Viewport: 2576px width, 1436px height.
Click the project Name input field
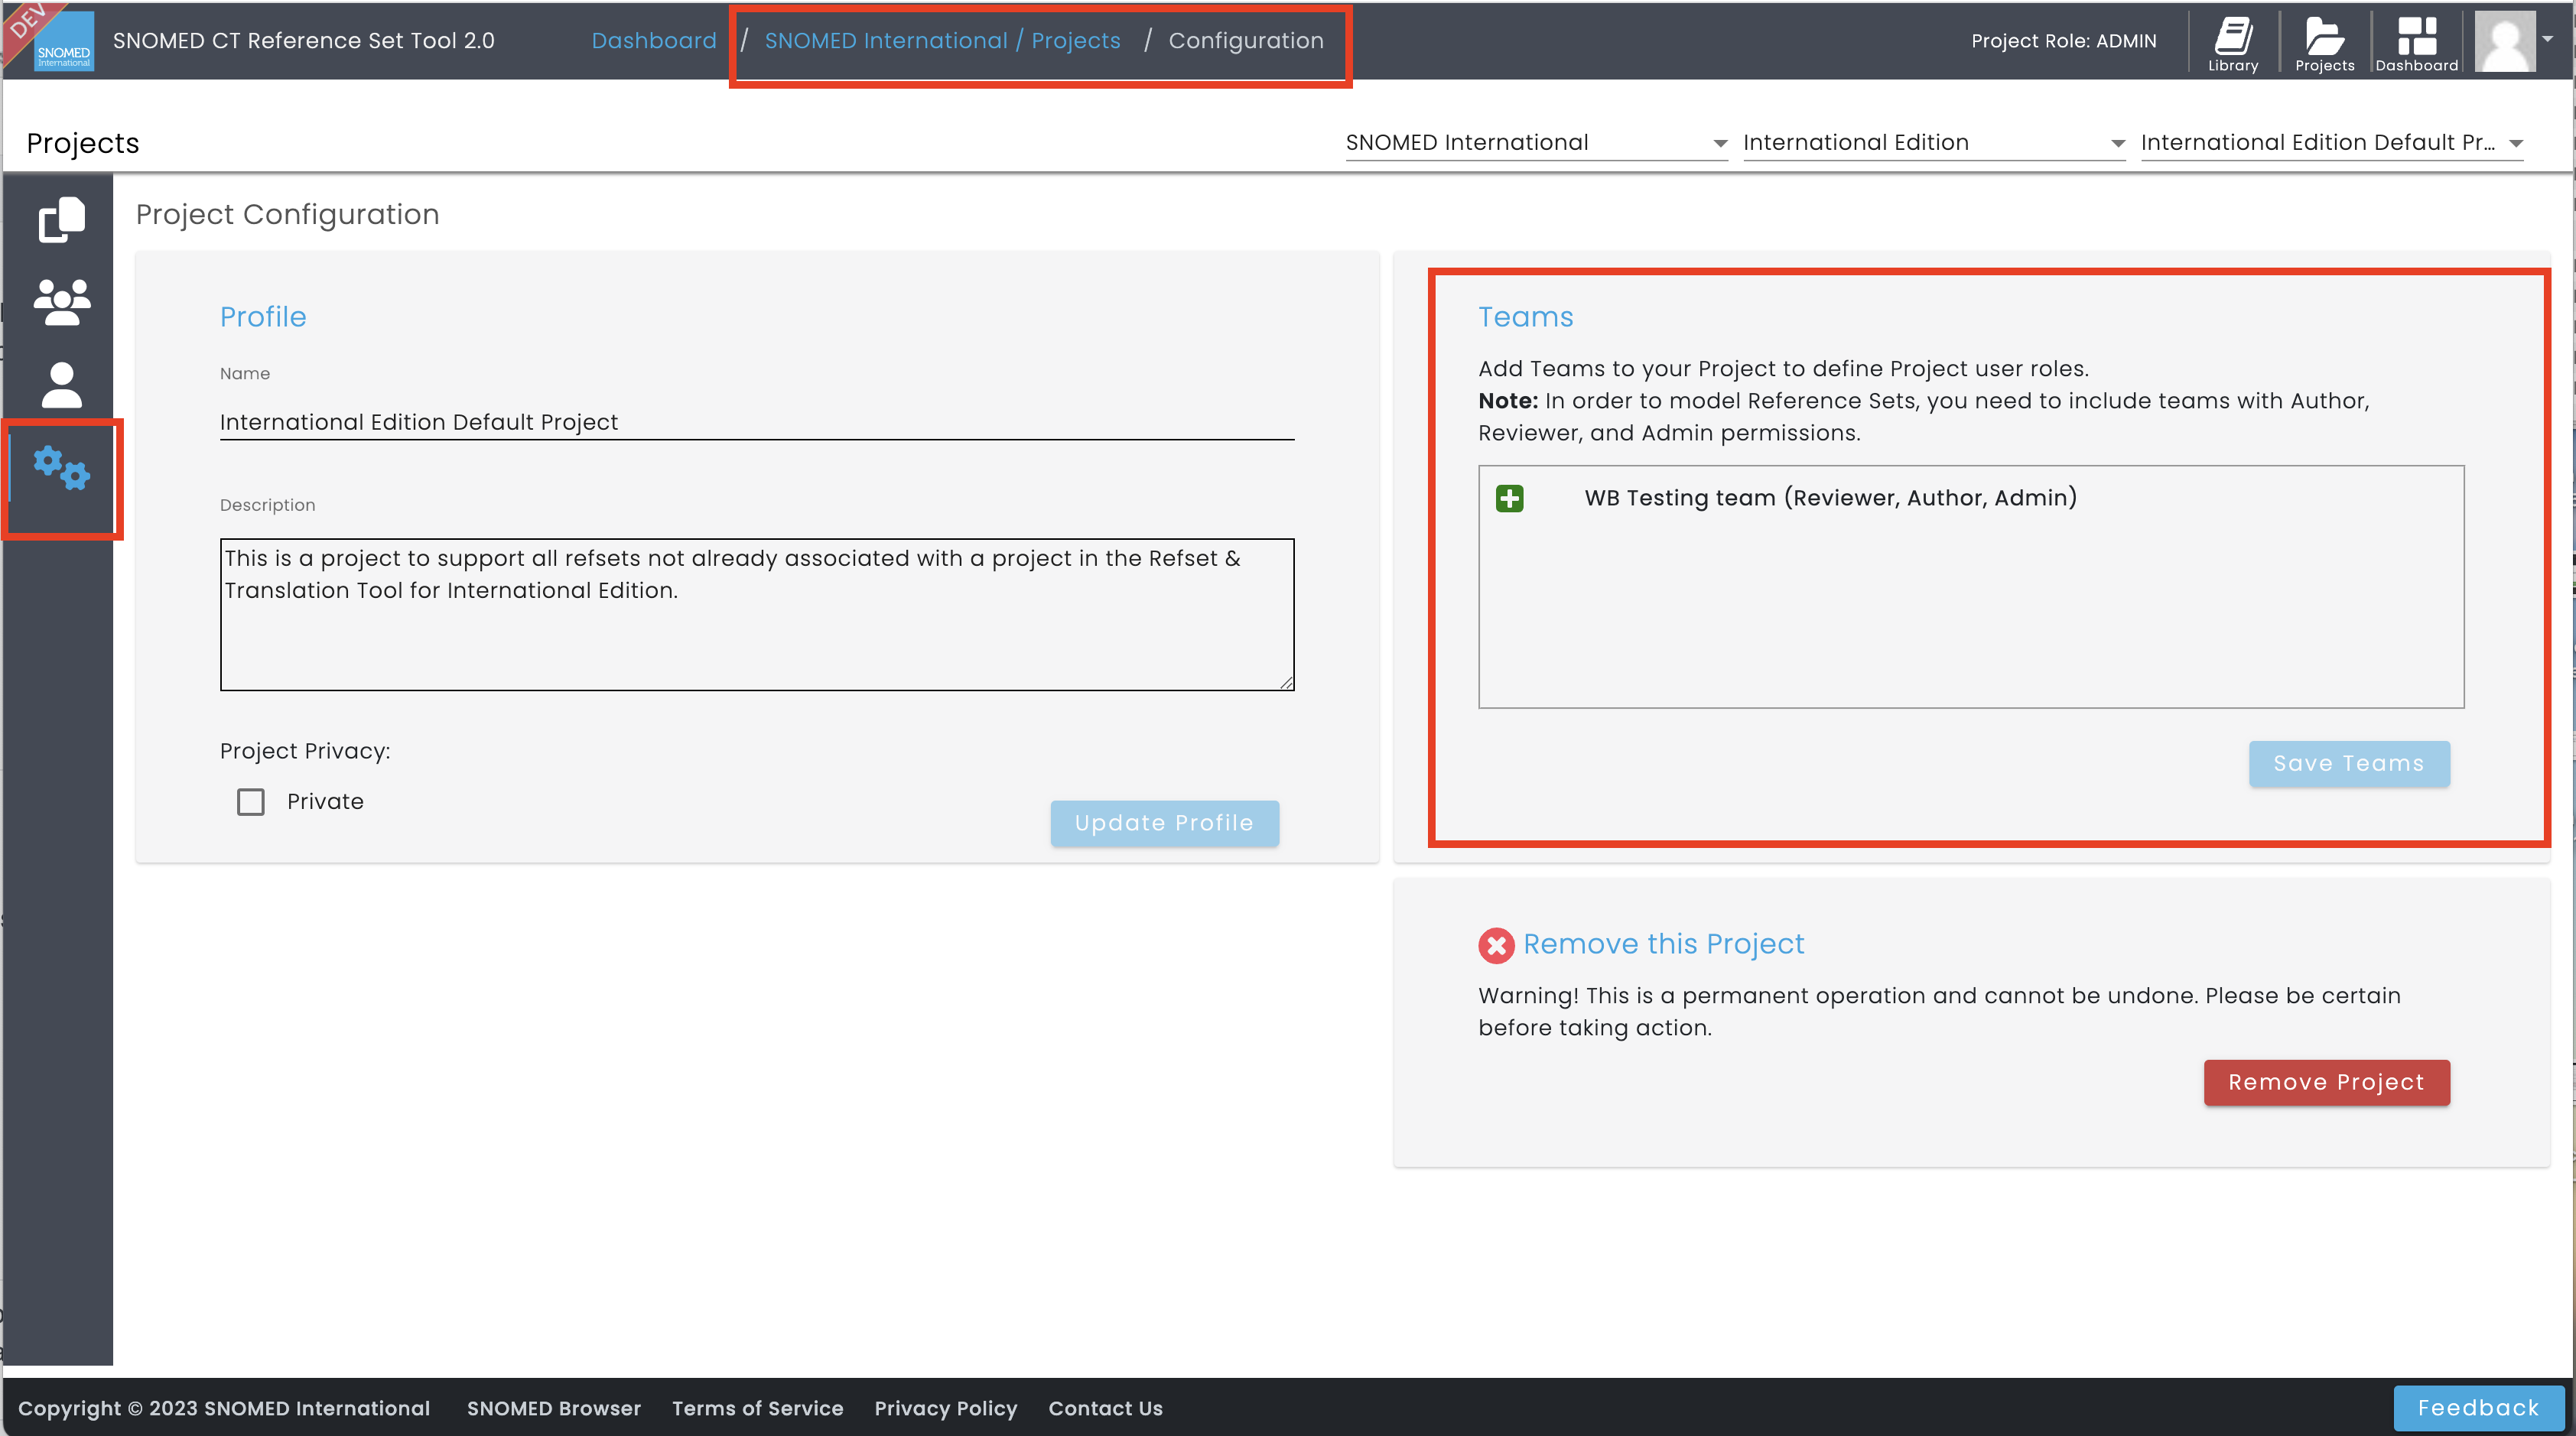point(757,423)
